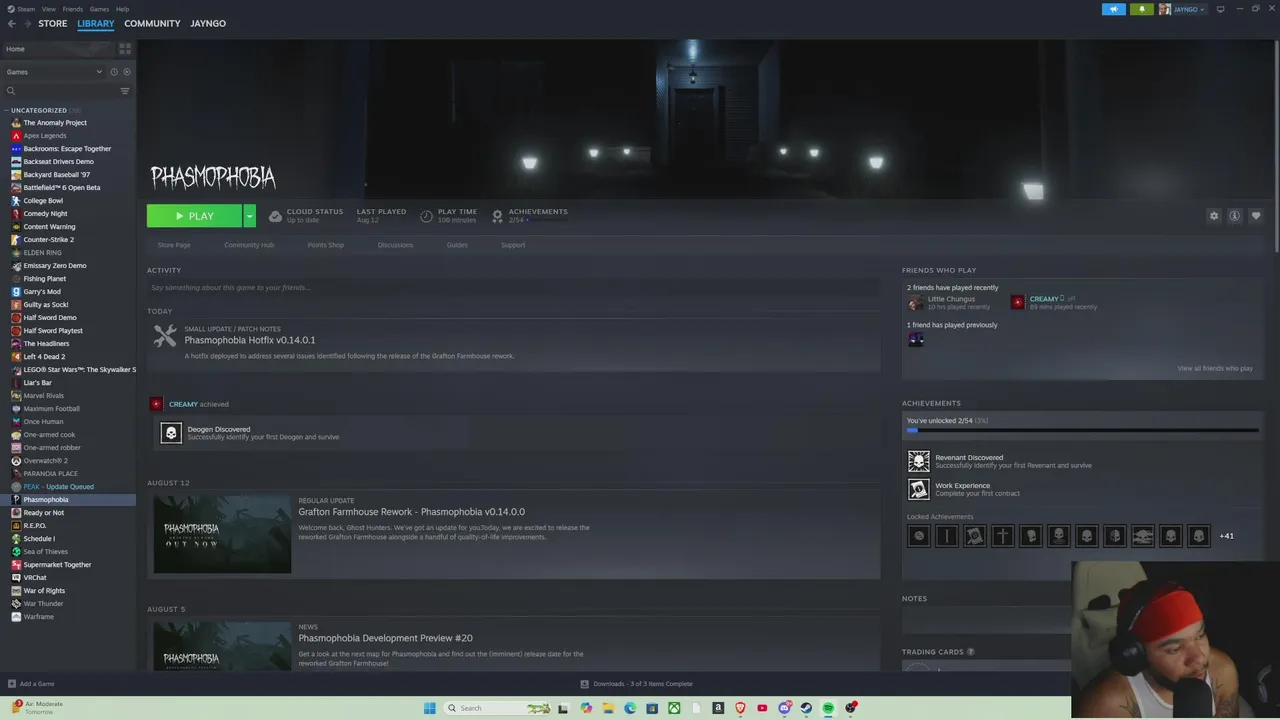Screen dimensions: 1280x720
Task: Open the Store Page link
Action: tap(174, 245)
